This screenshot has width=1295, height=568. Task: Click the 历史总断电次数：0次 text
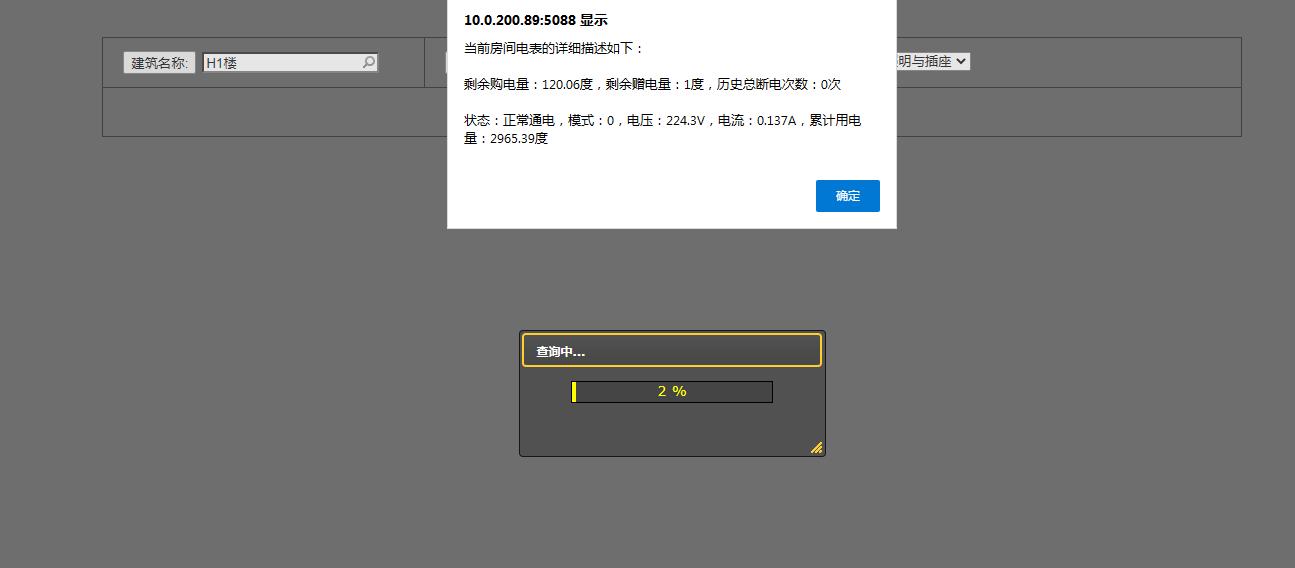(x=779, y=84)
